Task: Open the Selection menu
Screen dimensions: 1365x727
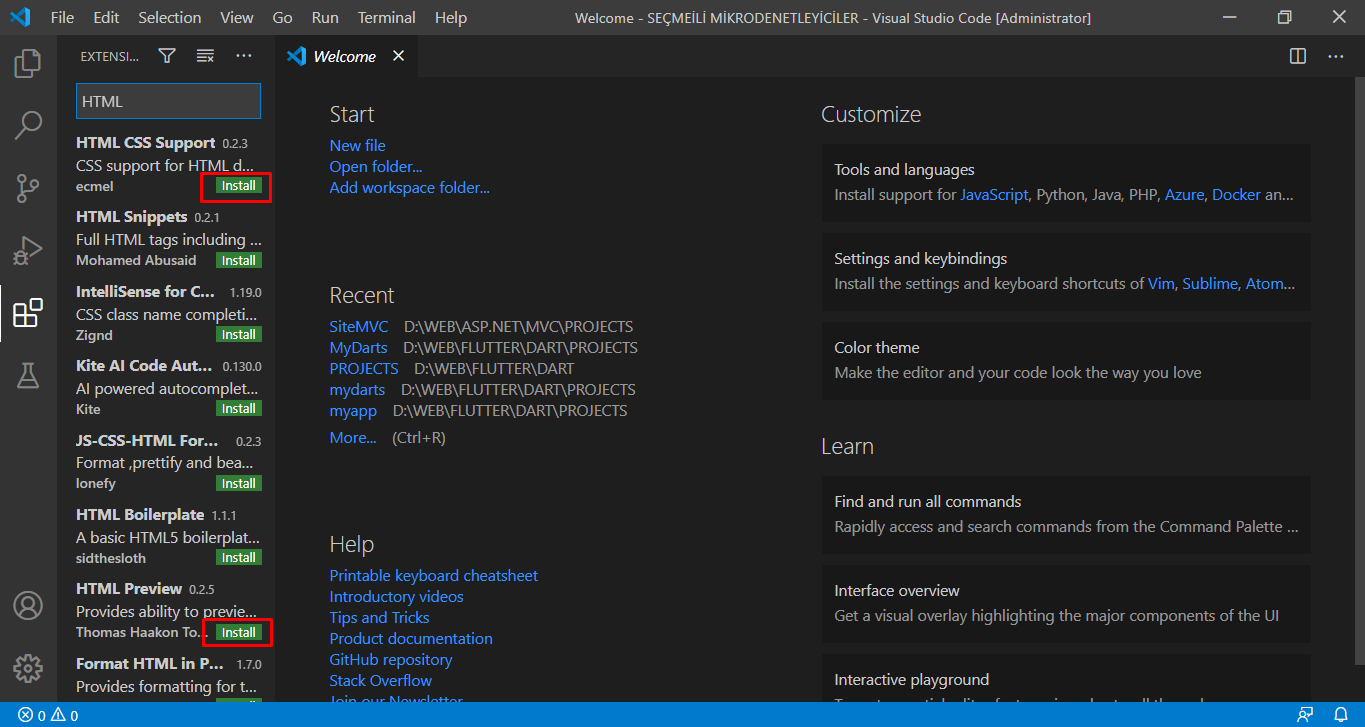Action: 169,18
